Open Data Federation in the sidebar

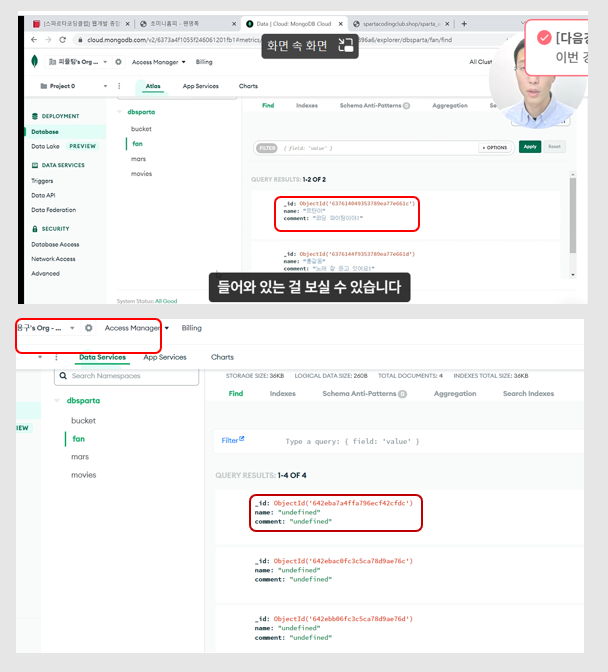point(54,210)
